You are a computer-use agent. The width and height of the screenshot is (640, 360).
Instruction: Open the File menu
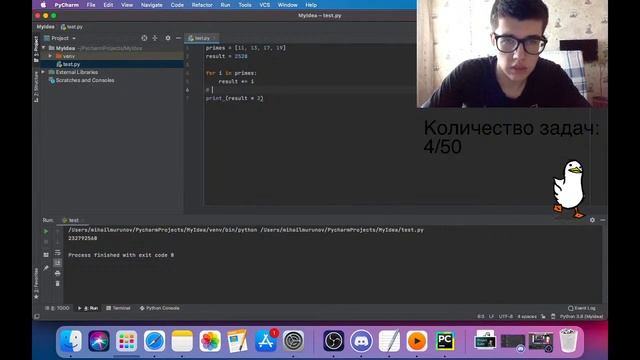(91, 5)
